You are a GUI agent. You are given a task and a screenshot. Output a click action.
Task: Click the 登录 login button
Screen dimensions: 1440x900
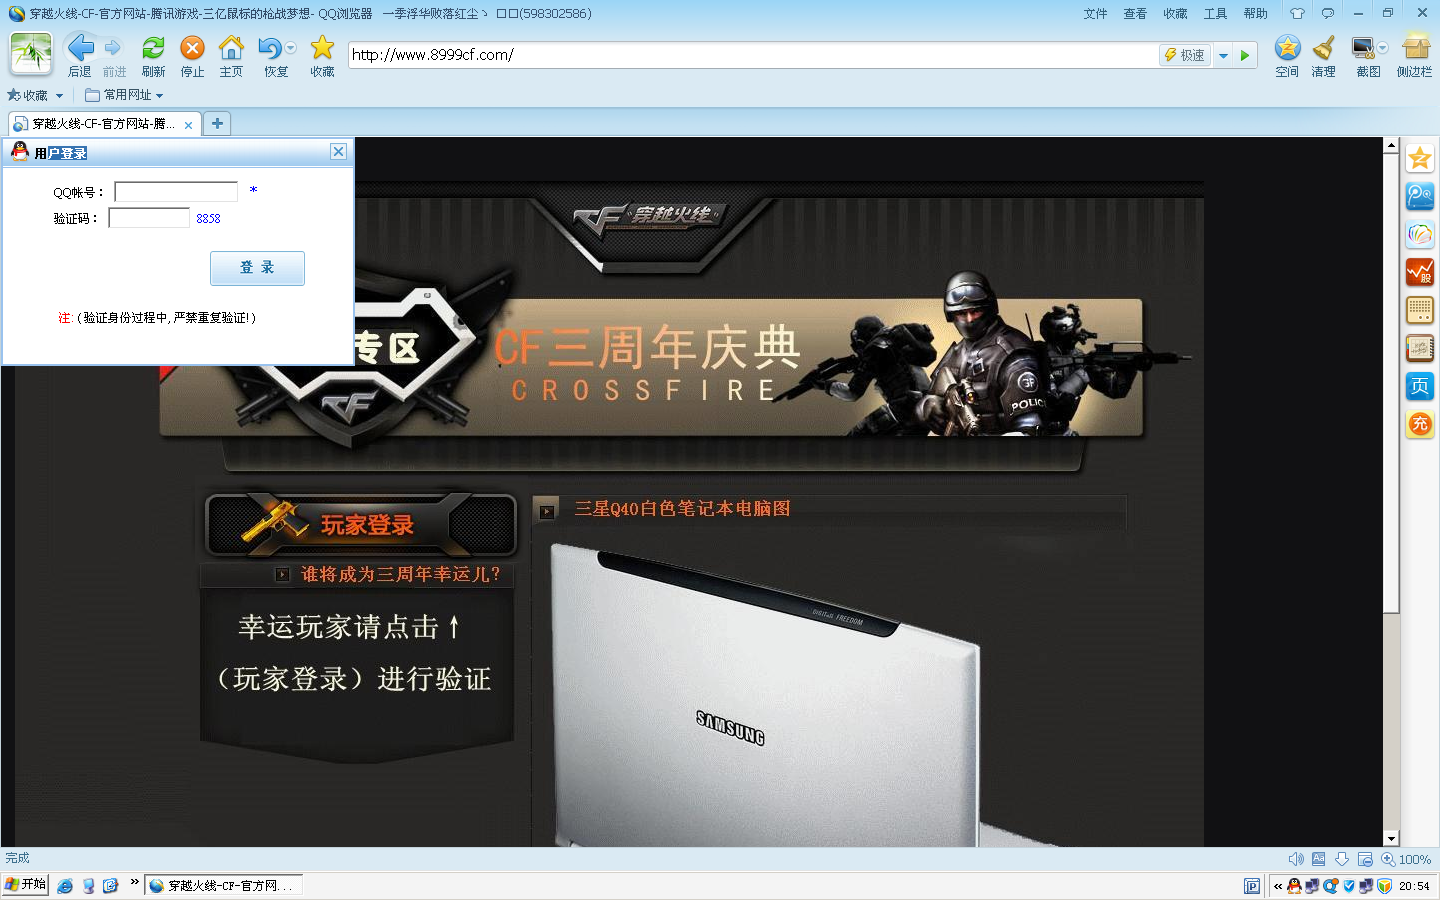click(257, 268)
